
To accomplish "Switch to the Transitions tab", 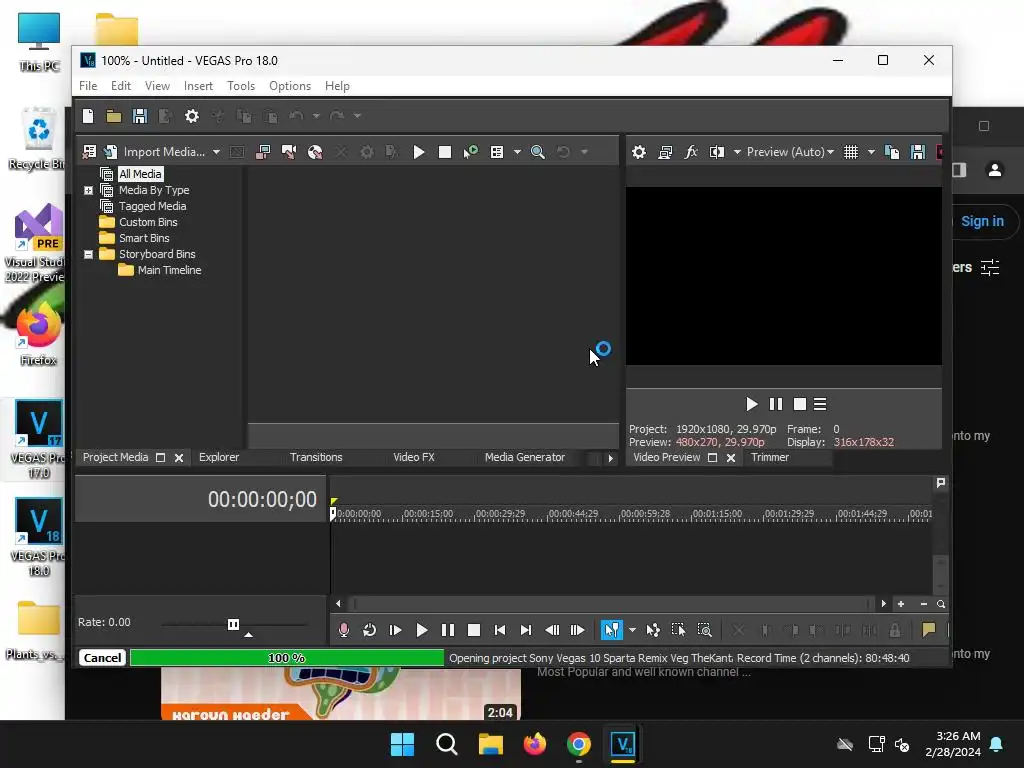I will coord(316,457).
